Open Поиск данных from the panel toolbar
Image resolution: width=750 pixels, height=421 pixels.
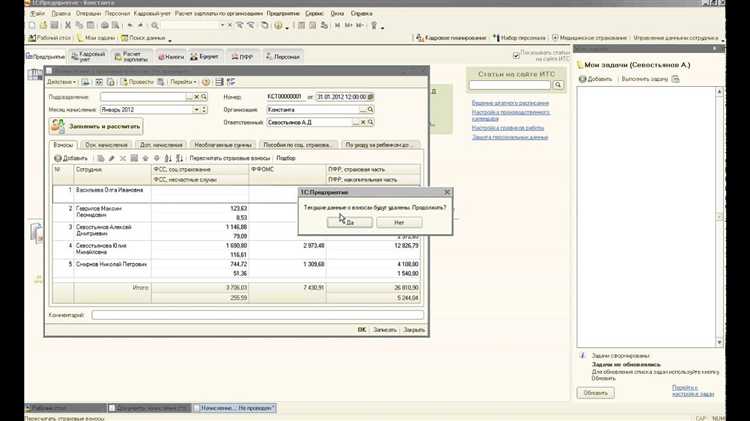pos(143,38)
